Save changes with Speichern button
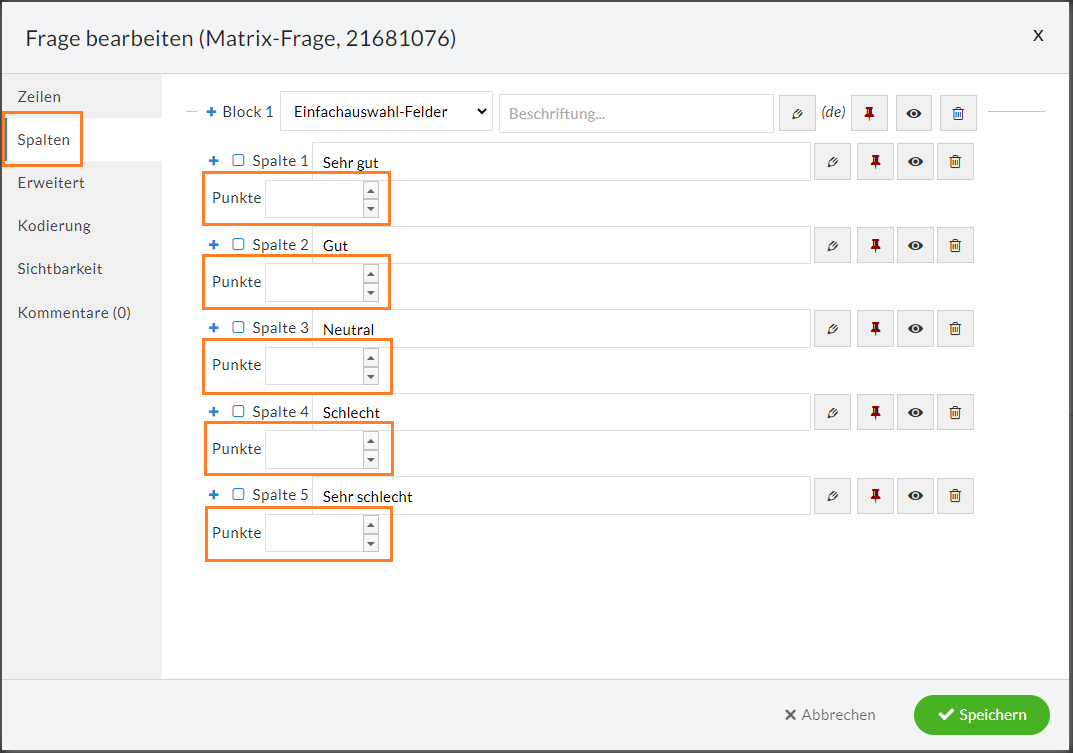Viewport: 1073px width, 753px height. pos(981,715)
